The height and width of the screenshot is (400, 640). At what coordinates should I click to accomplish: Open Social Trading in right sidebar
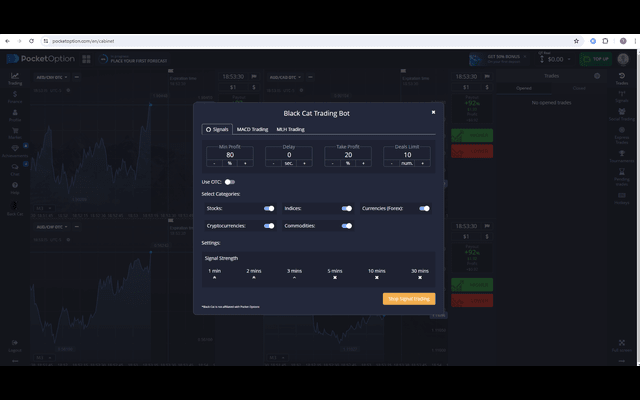tap(622, 114)
